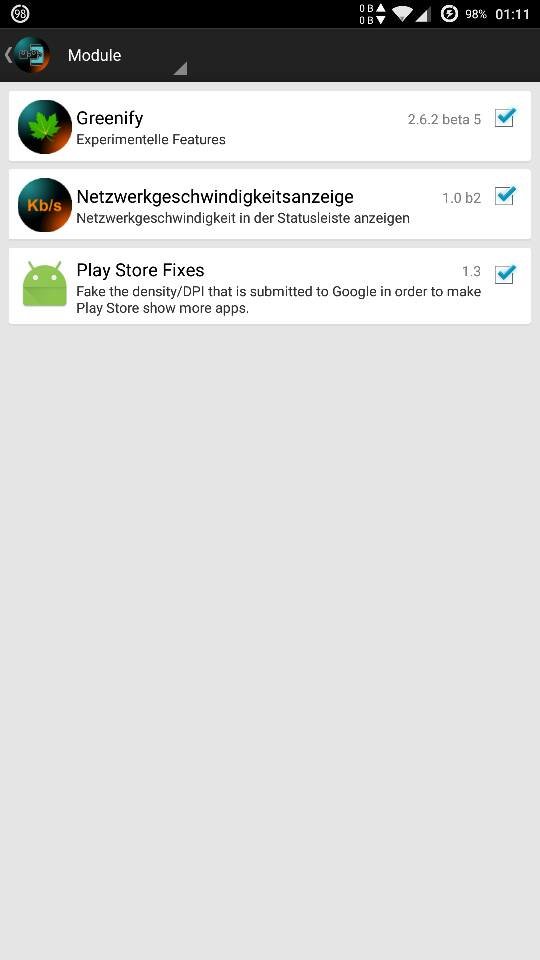Tap Greenify version 2.6.2 beta 5
The image size is (540, 960).
(x=444, y=119)
